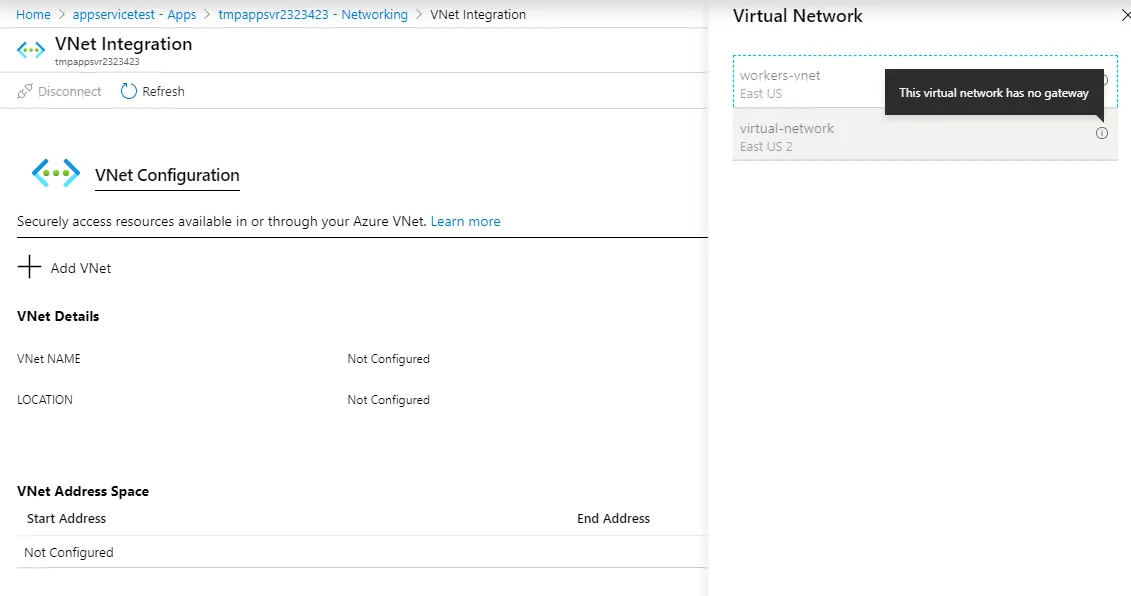The height and width of the screenshot is (596, 1131).
Task: Click the VNet Integration header icon
Action: [x=30, y=50]
